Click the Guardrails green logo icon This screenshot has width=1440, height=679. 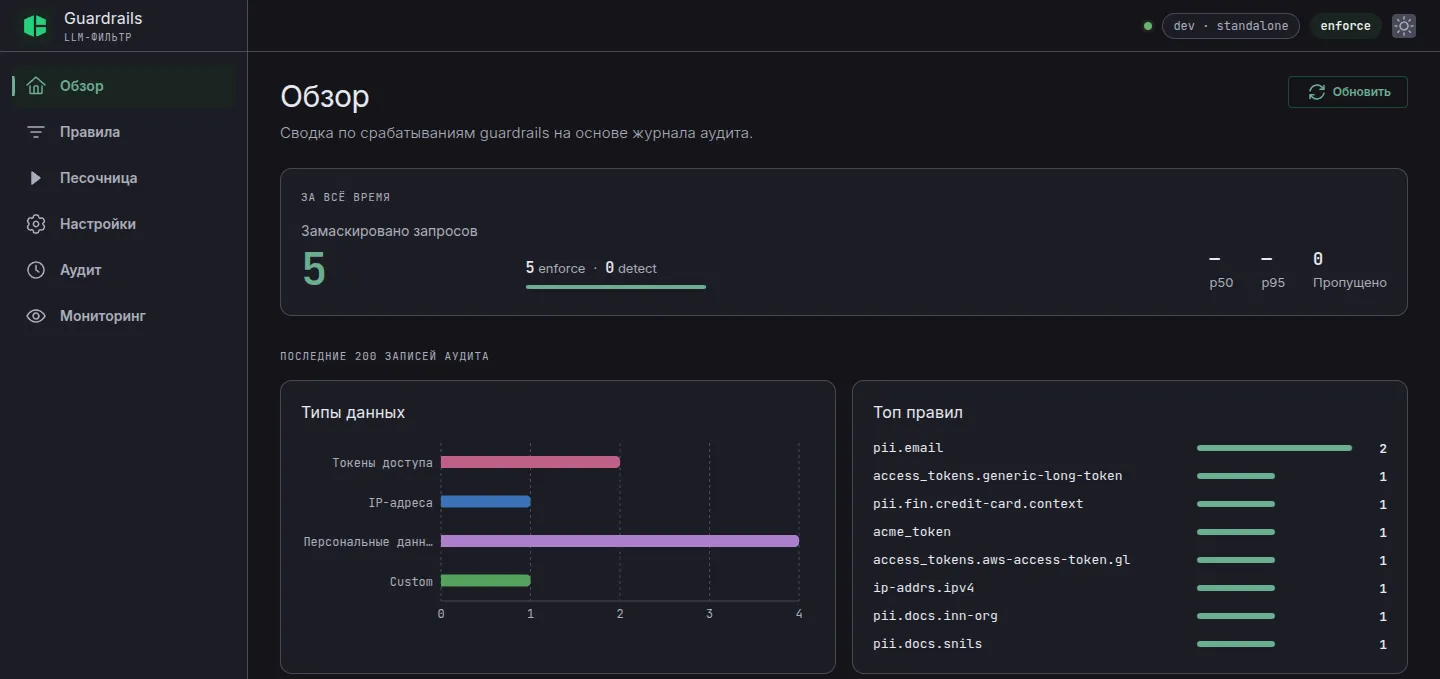(x=35, y=26)
